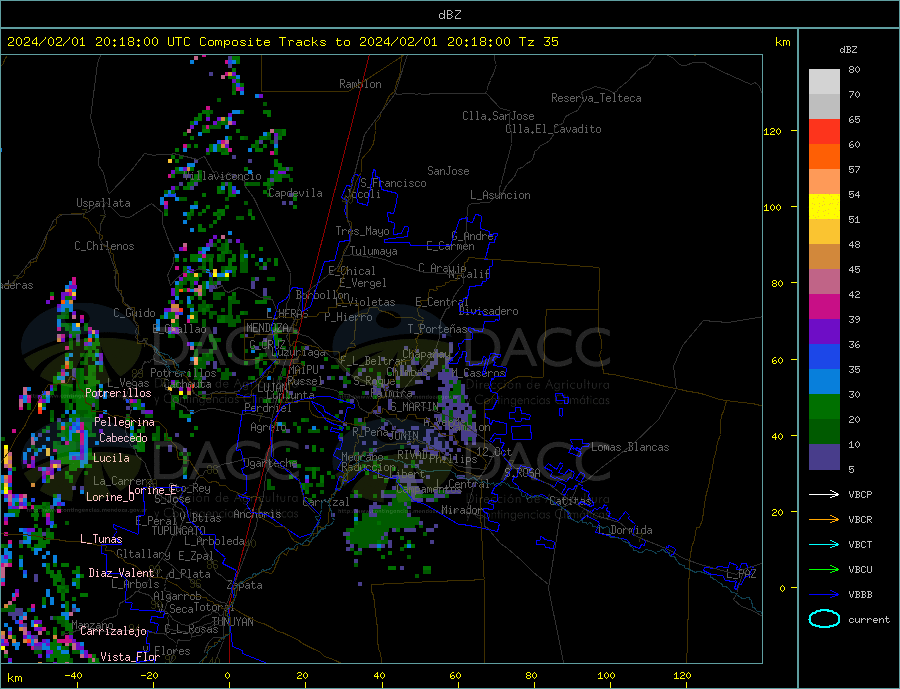Click the Mirador label on map
Screen dimensions: 900x689
tap(462, 510)
